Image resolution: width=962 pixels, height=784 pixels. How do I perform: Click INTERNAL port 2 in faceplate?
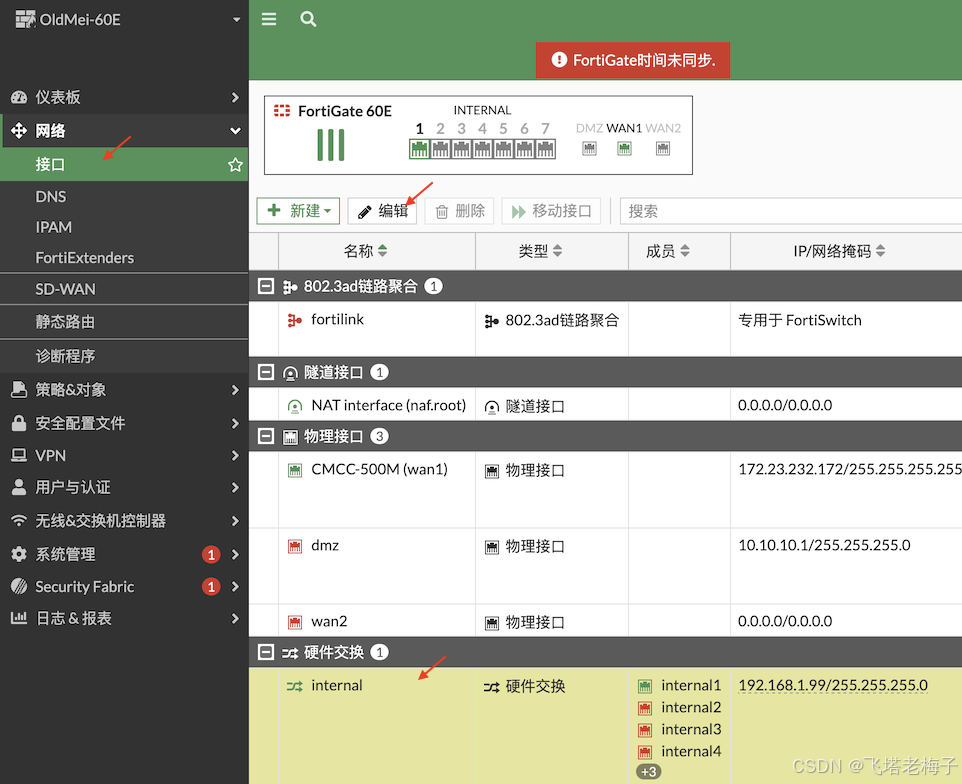coord(441,149)
